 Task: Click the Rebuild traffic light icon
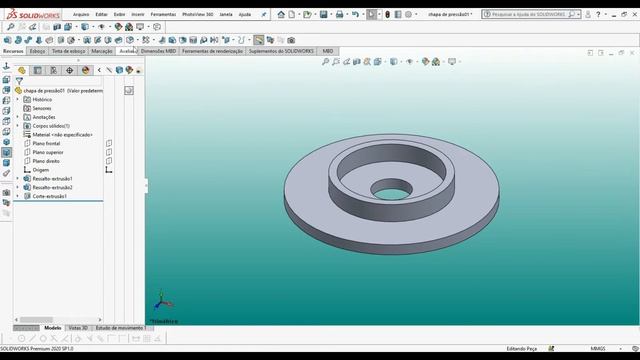[x=387, y=14]
